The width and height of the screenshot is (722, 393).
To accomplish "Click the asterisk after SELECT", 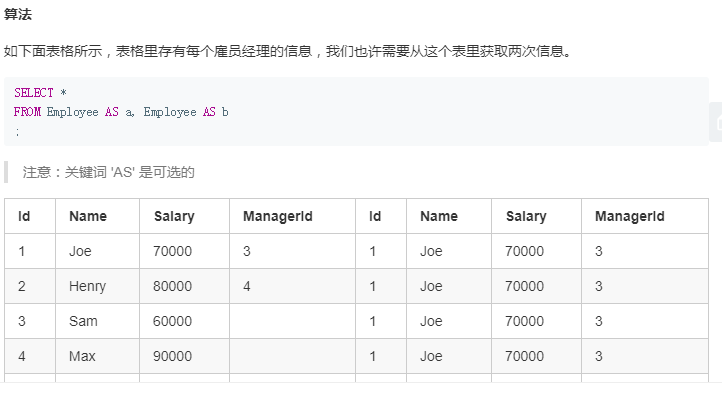I will pyautogui.click(x=64, y=93).
